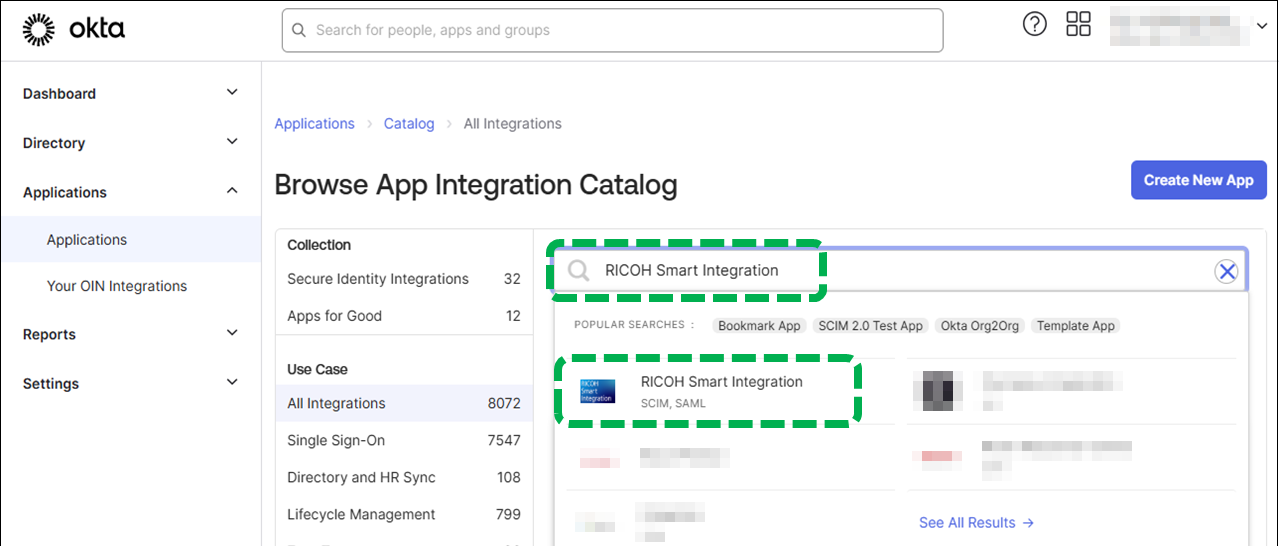Choose the Bookmark App popular search
This screenshot has width=1279, height=546.
(759, 326)
